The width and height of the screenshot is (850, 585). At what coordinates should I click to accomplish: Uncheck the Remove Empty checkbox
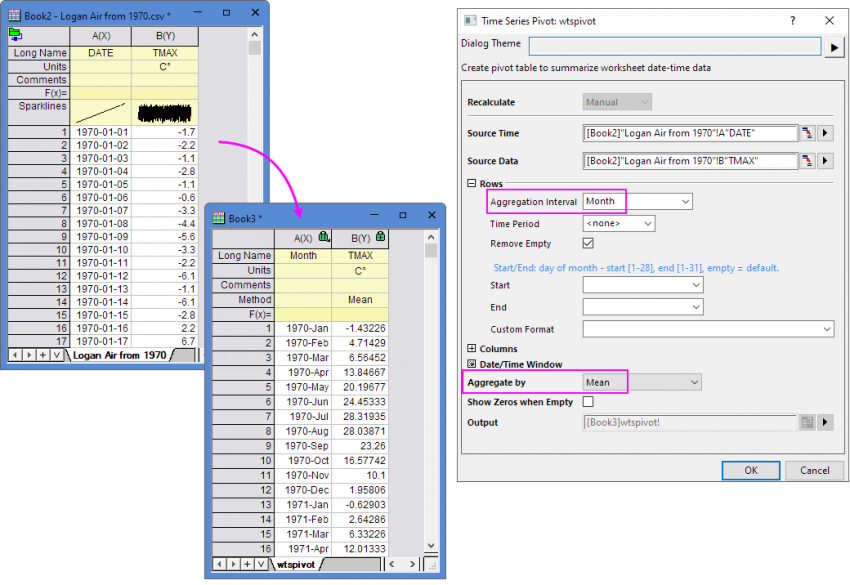pos(588,243)
